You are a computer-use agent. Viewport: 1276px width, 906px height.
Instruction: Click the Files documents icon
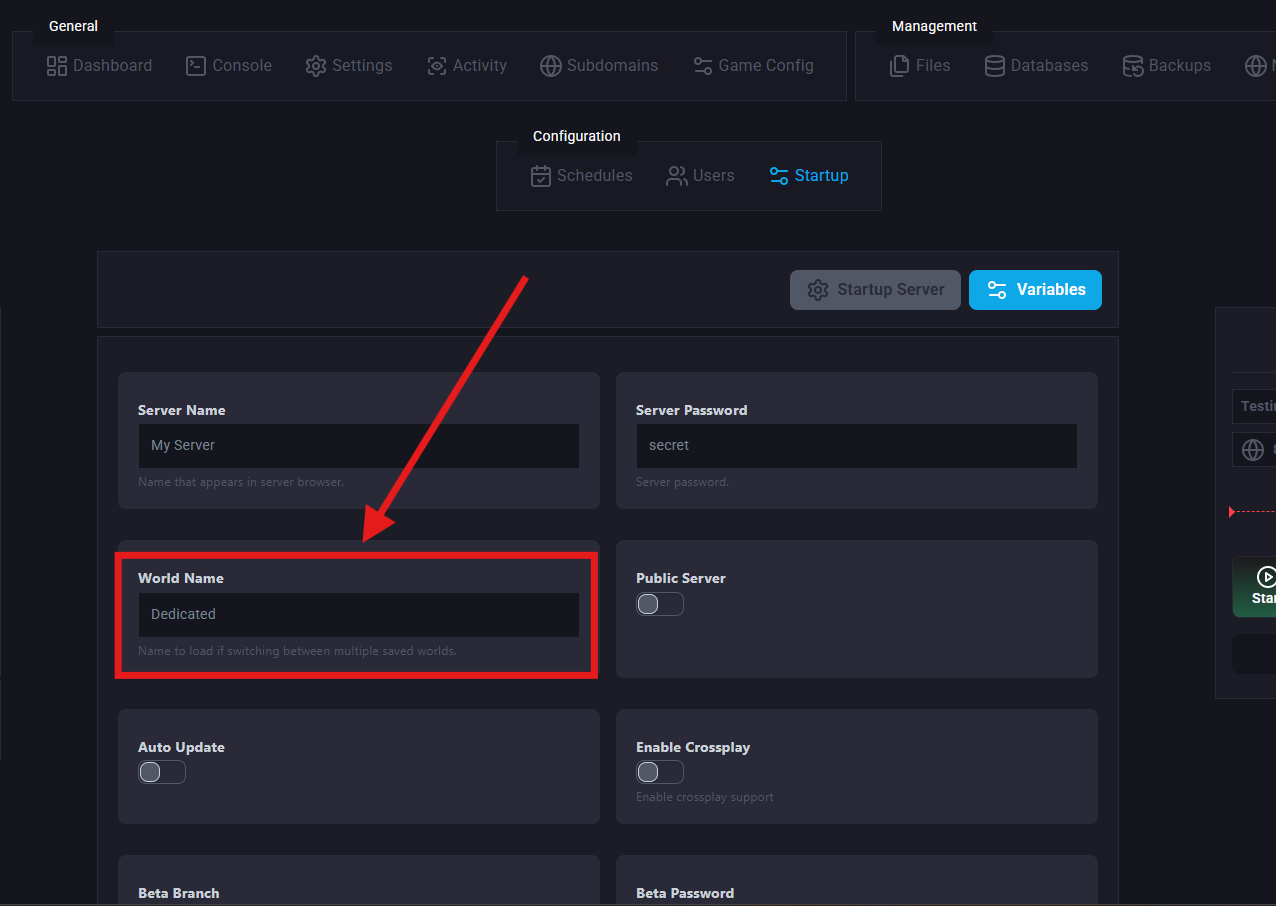point(900,66)
